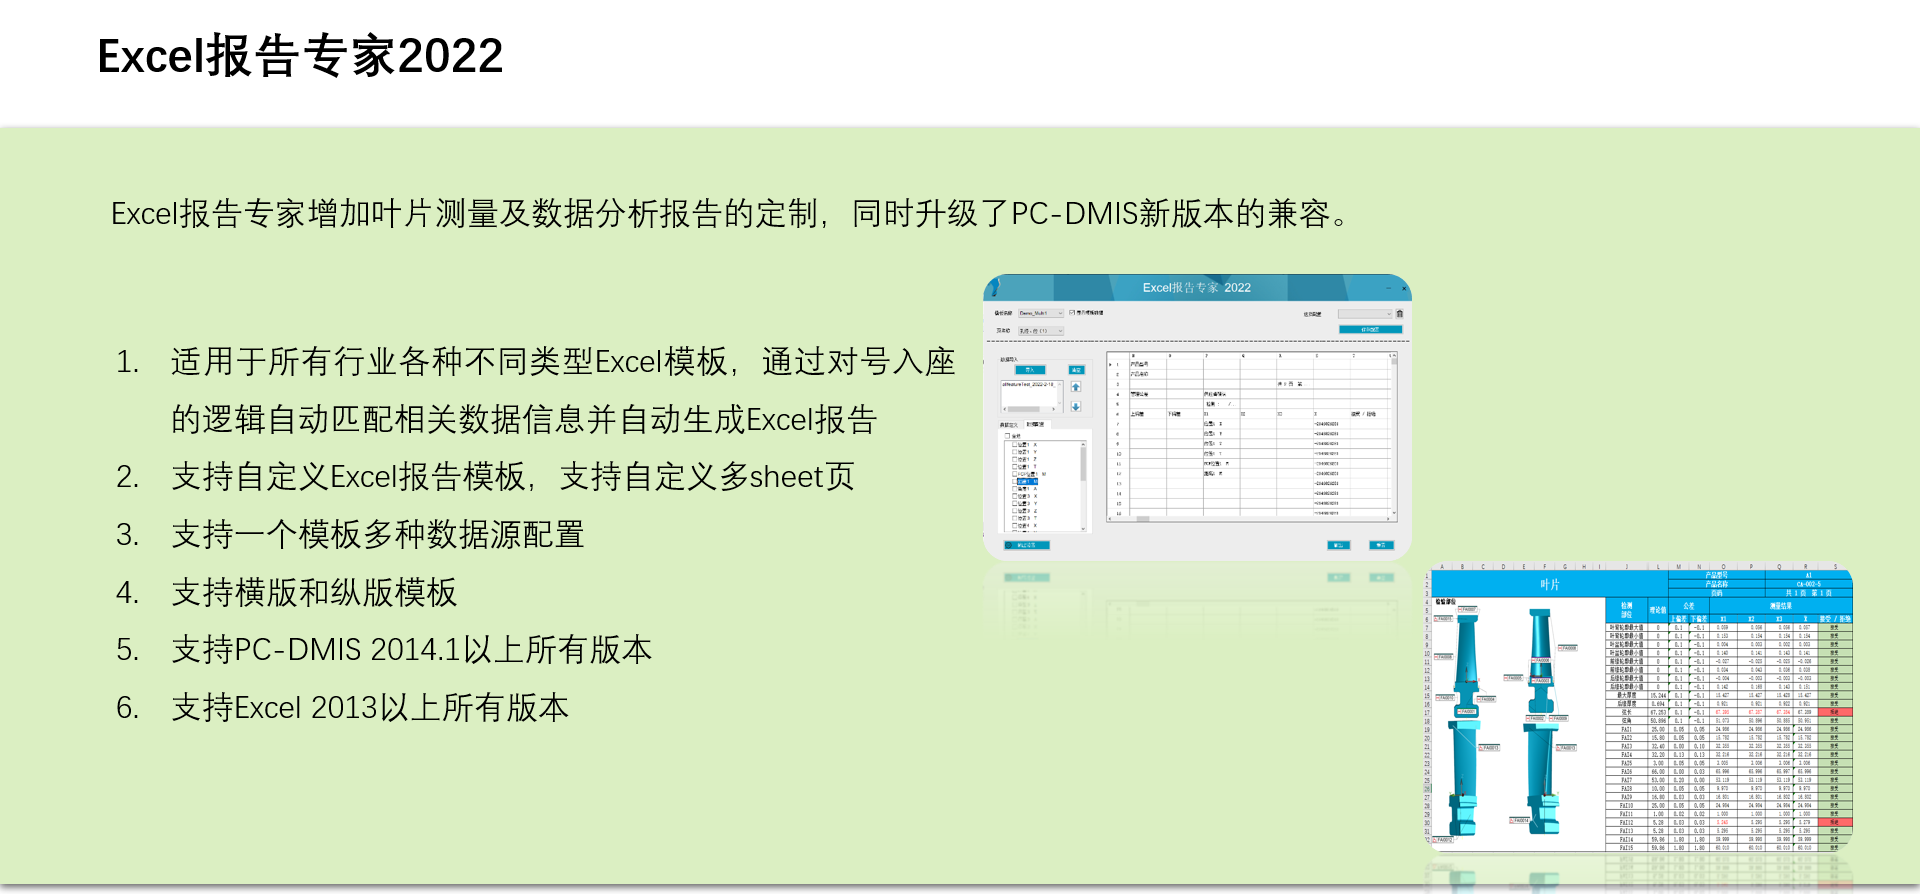Tick the first feature checkbox in the list
The image size is (1920, 894).
click(x=1015, y=445)
